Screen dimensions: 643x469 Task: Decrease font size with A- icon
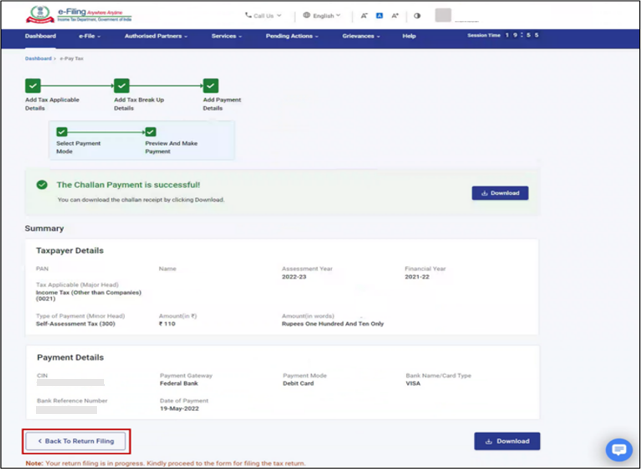pyautogui.click(x=364, y=16)
